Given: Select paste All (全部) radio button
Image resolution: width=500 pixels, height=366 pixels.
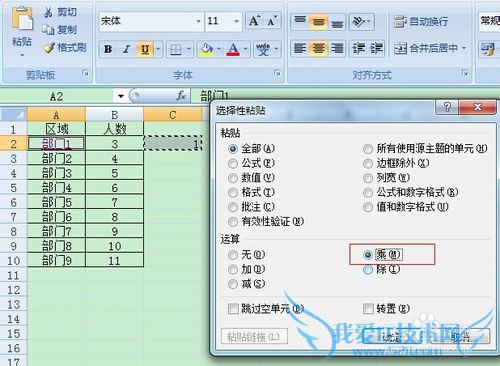Looking at the screenshot, I should pyautogui.click(x=233, y=149).
